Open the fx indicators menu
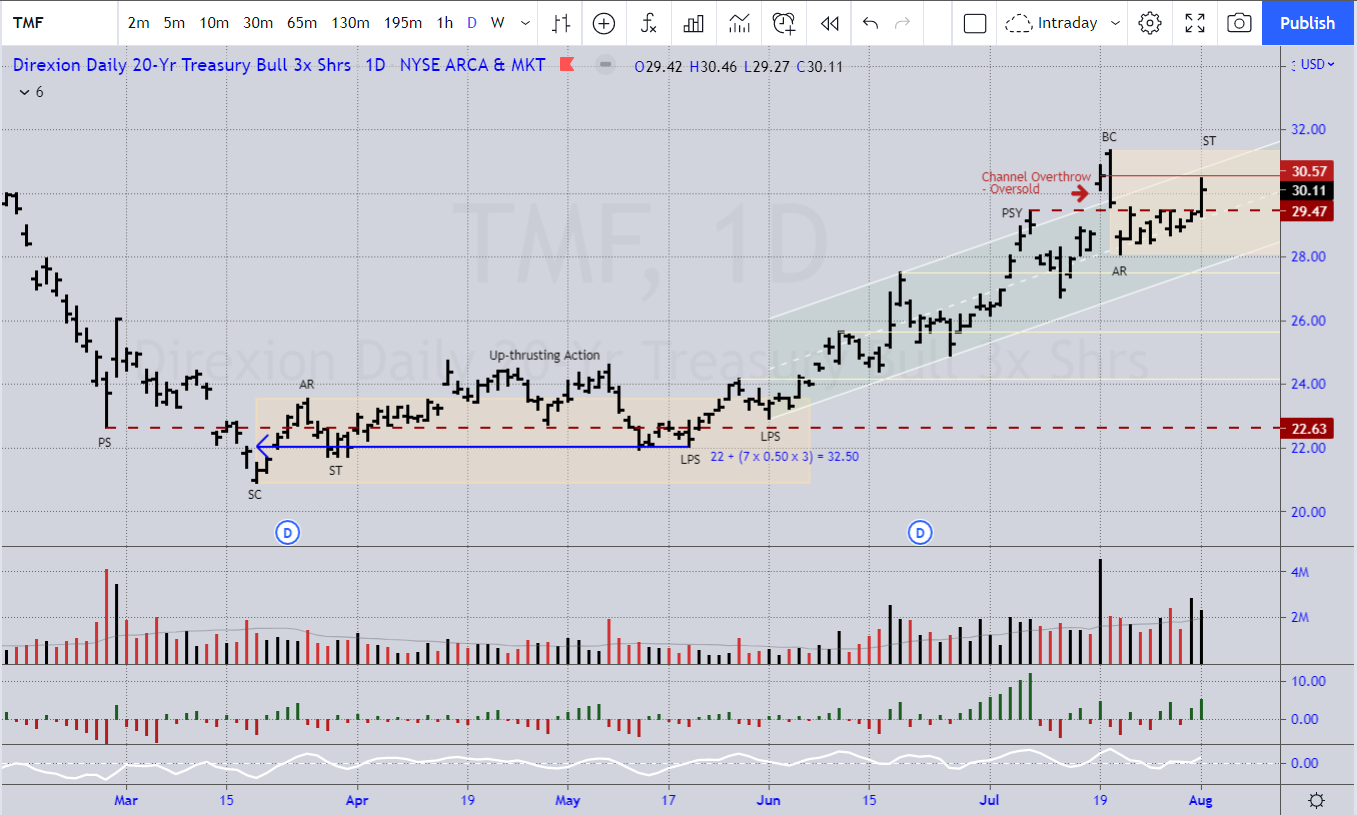 coord(649,23)
